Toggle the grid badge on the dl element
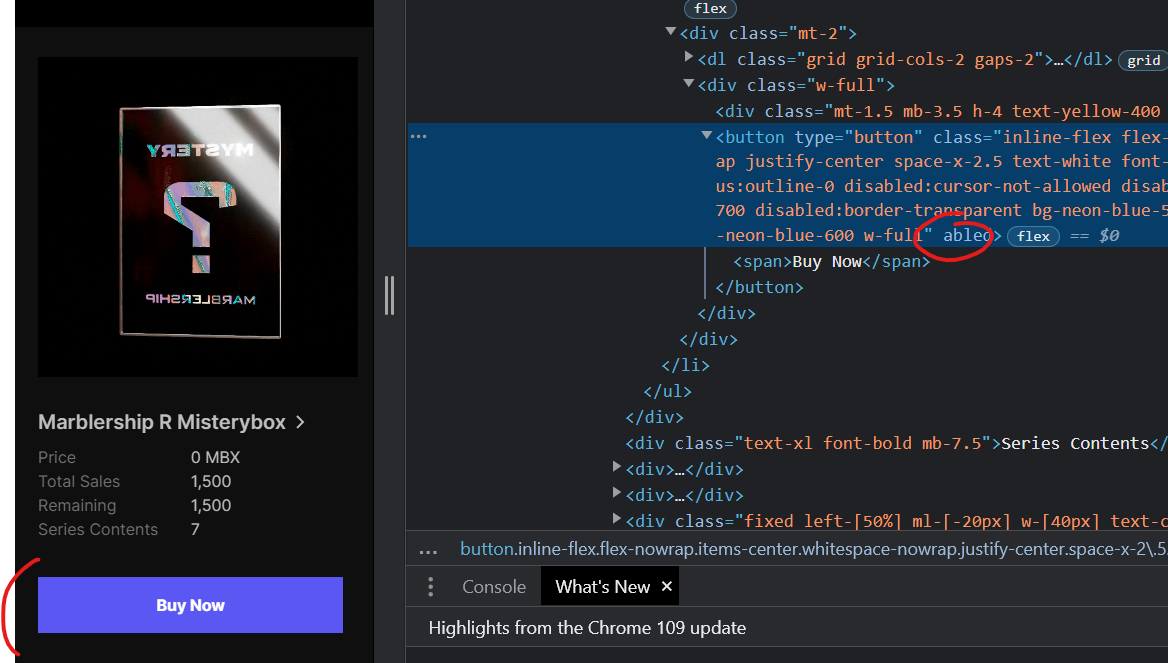The width and height of the screenshot is (1168, 663). (x=1143, y=60)
